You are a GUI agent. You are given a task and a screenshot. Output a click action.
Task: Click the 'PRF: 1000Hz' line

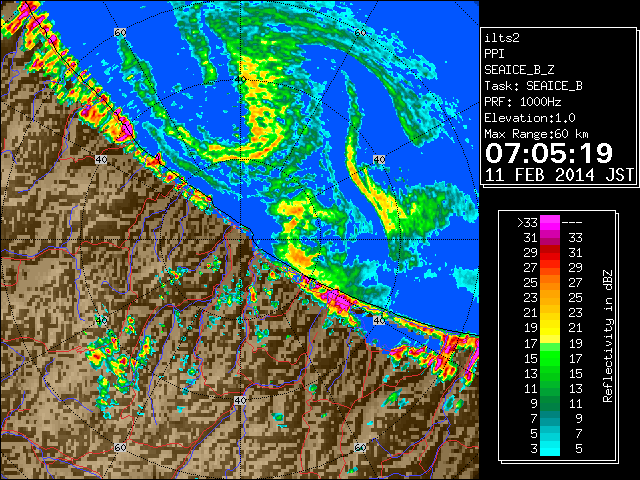click(x=523, y=102)
